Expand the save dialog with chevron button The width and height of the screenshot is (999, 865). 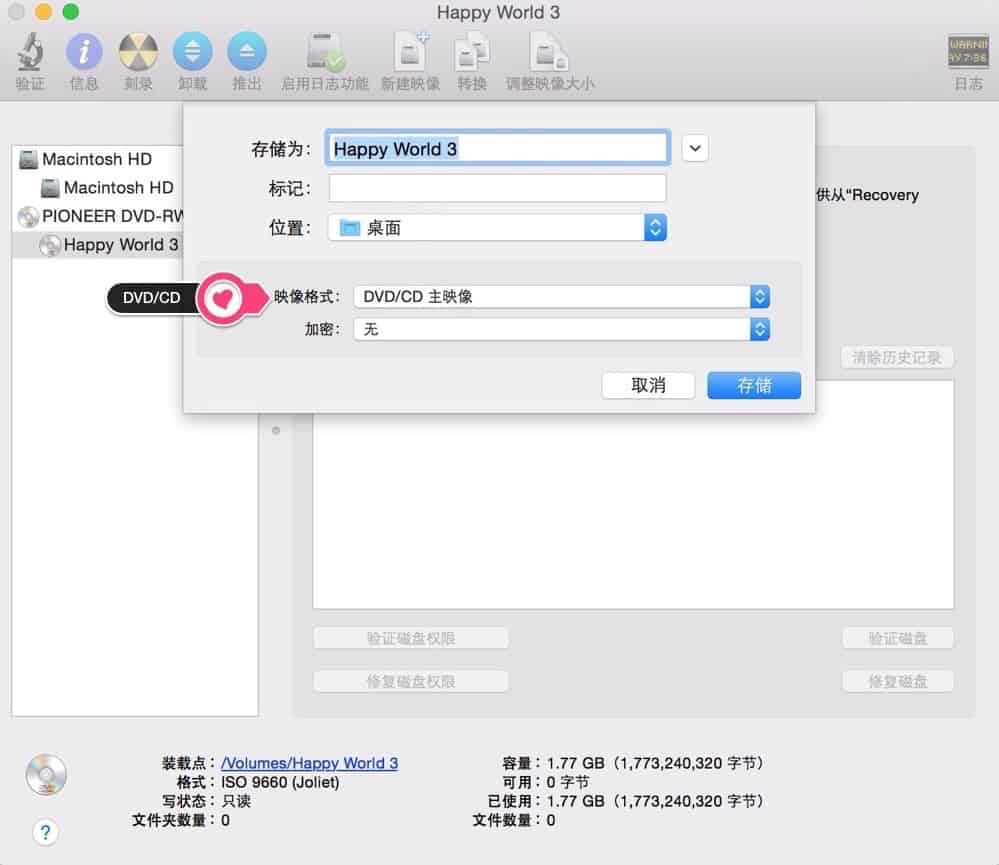(695, 148)
